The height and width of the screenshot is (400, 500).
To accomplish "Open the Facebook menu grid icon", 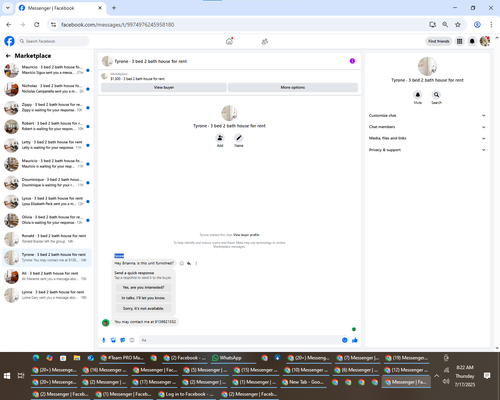I will pos(459,41).
